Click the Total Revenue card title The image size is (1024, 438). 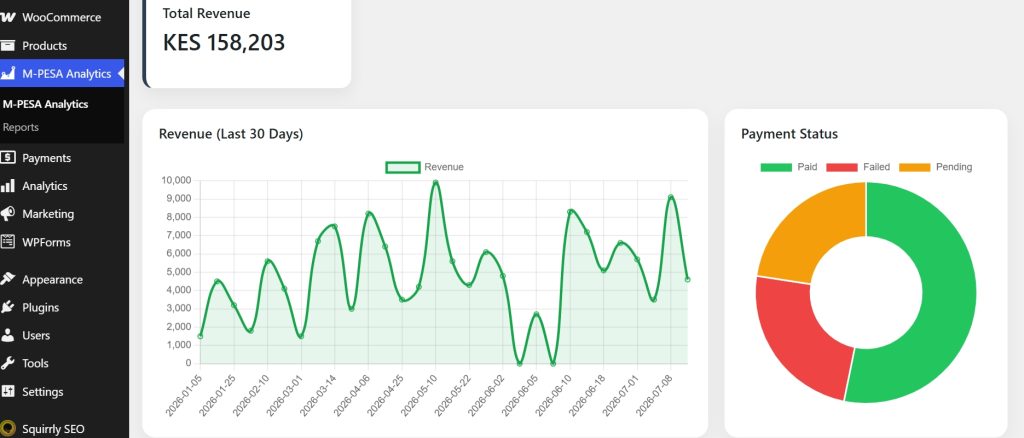206,13
